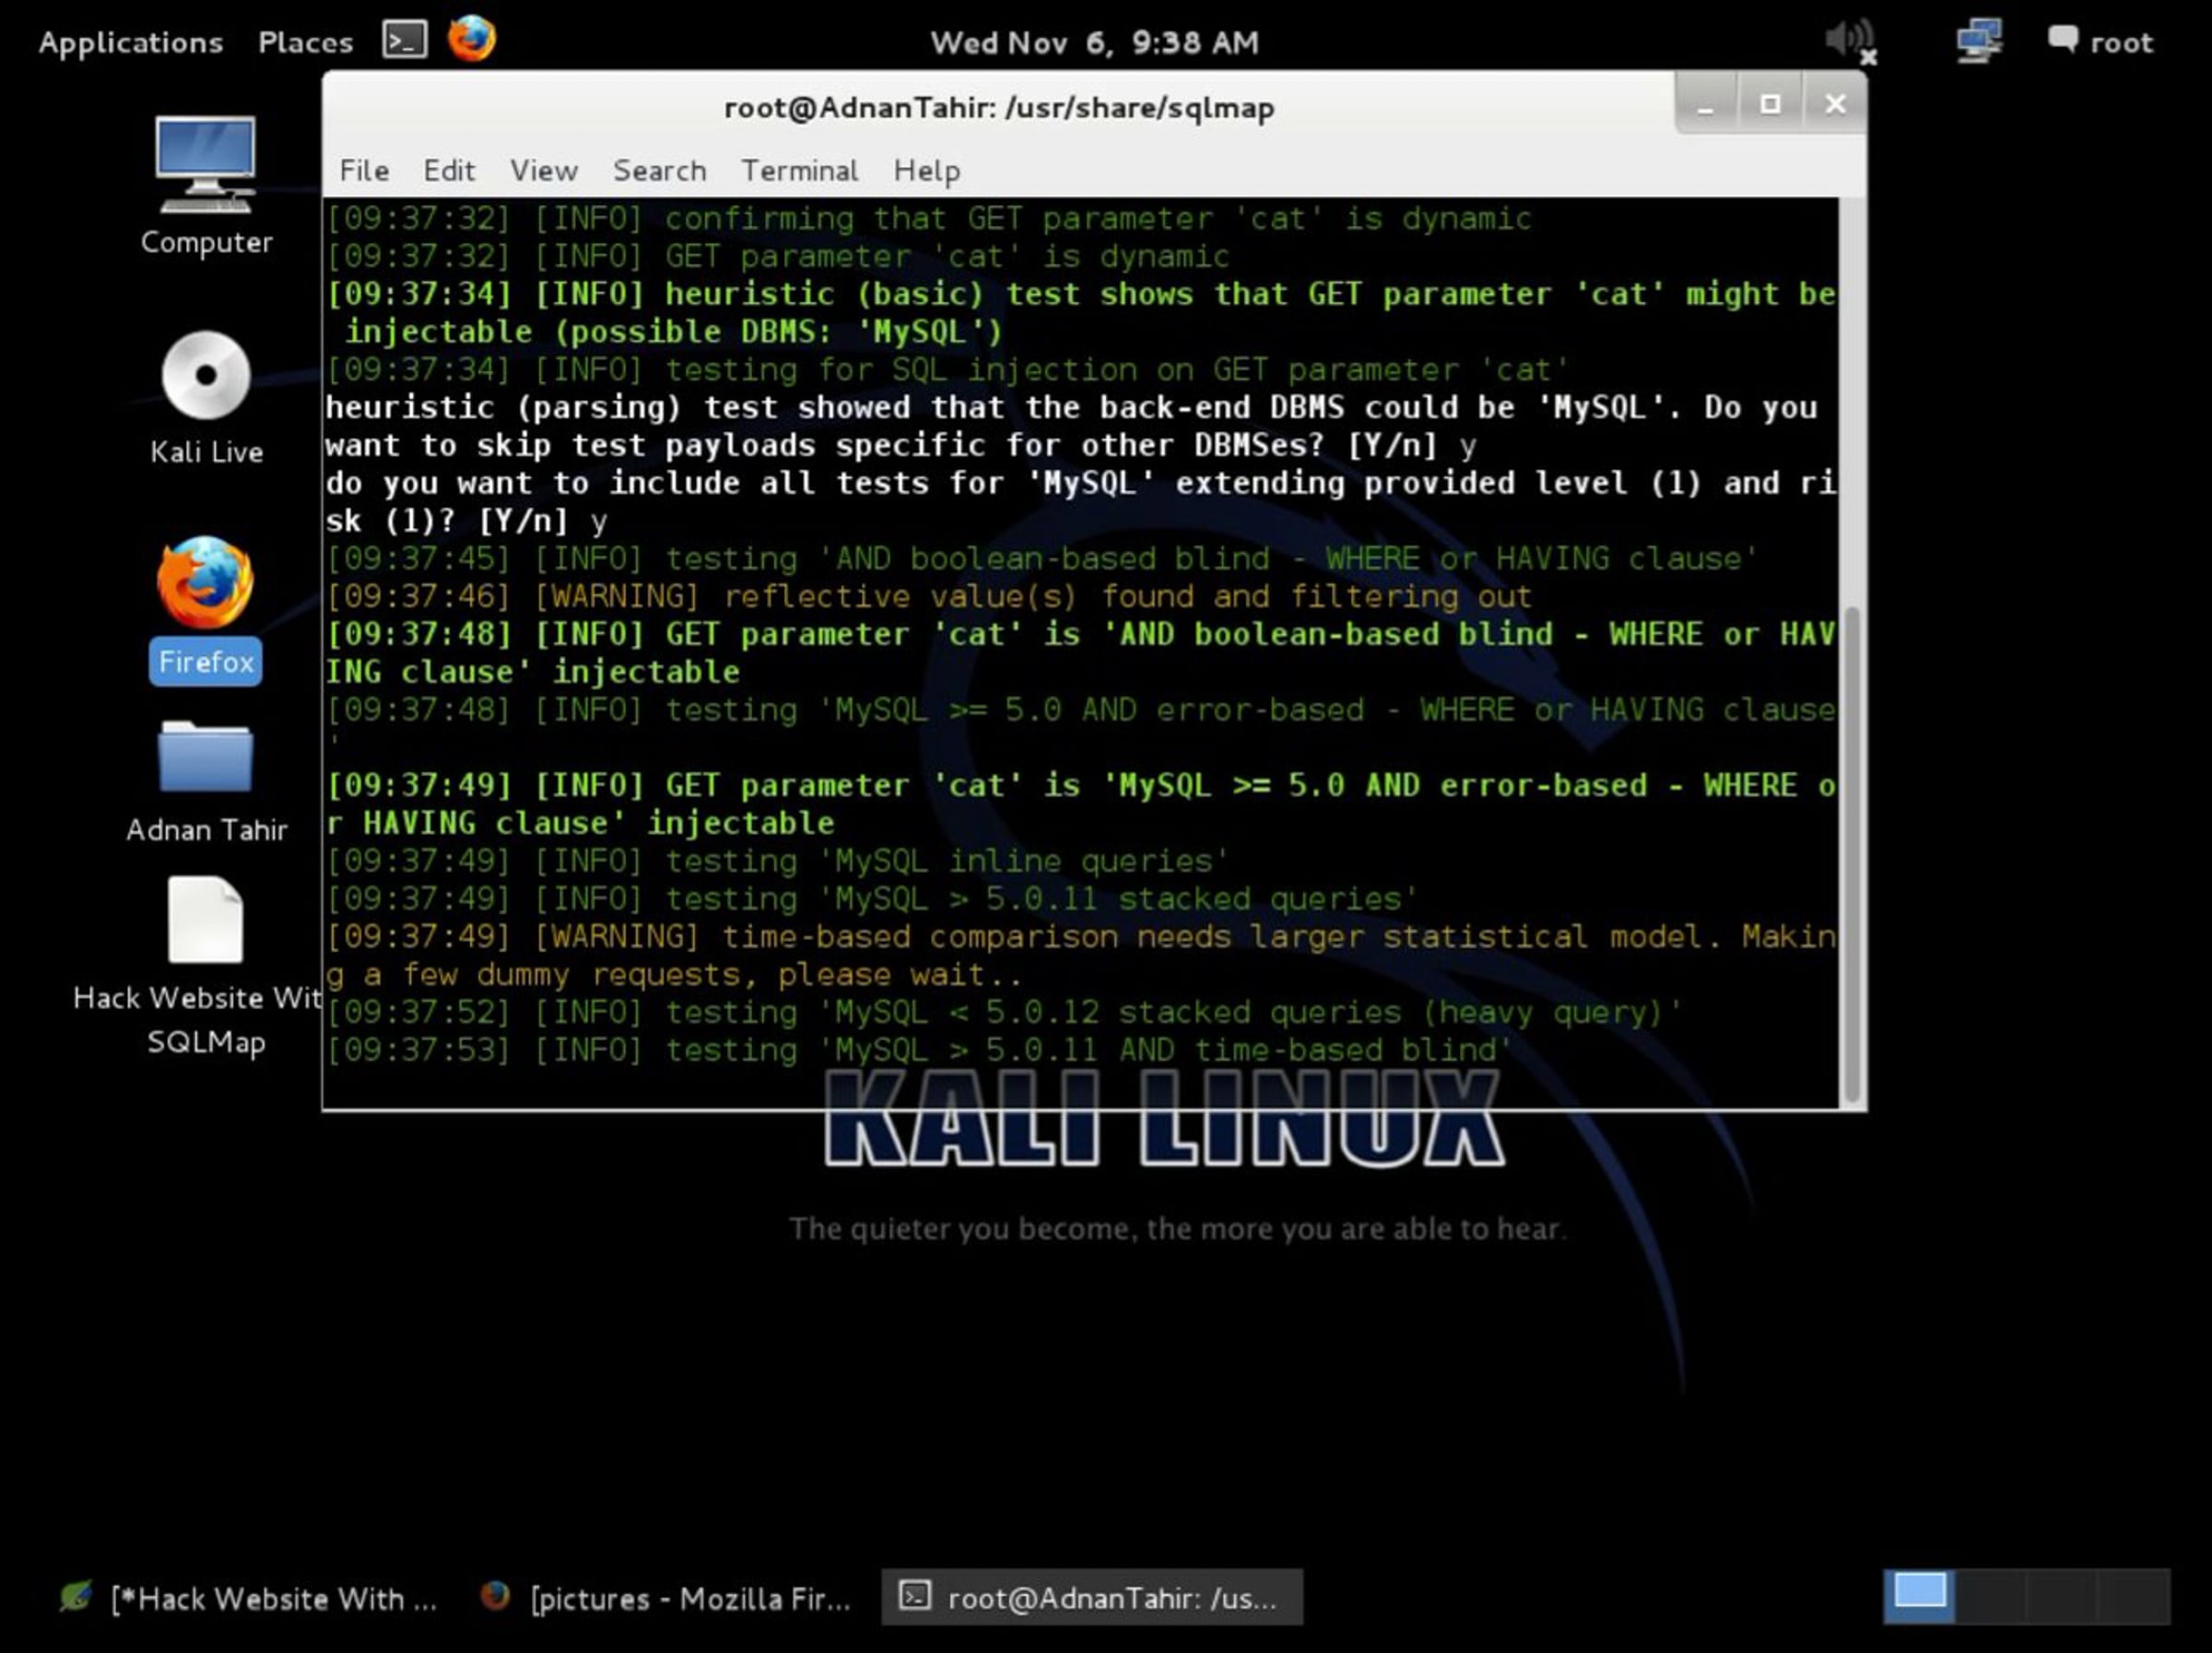
Task: Switch to the Hack Website With taskbar window
Action: coord(250,1598)
